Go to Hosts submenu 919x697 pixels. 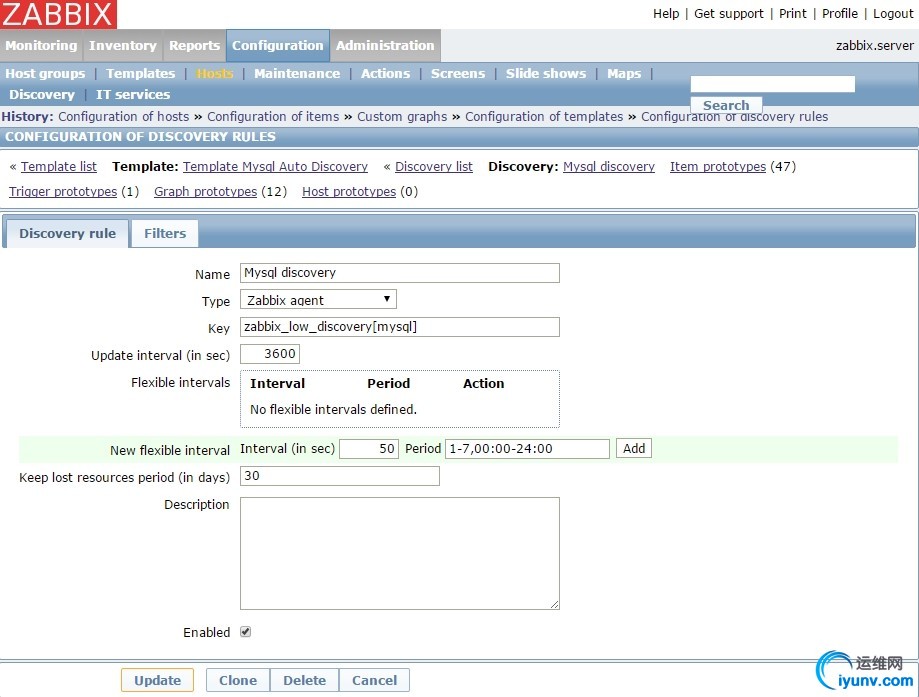click(x=215, y=73)
